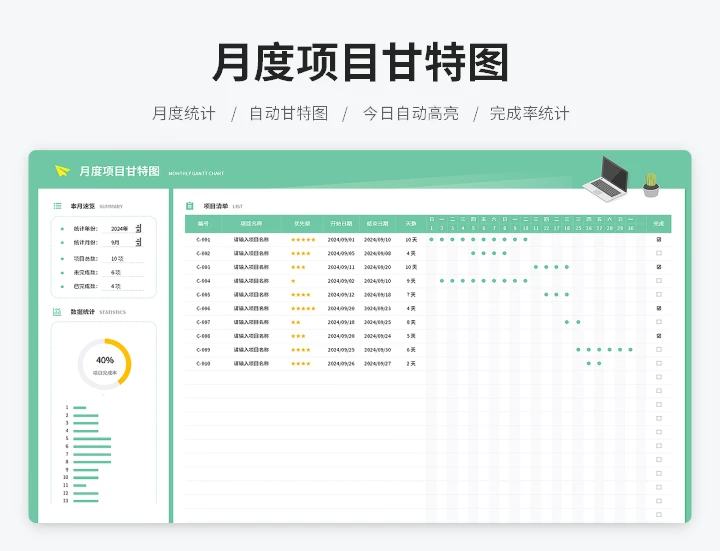Click the 项目总数 value 10 项
This screenshot has width=720, height=551.
pos(117,259)
